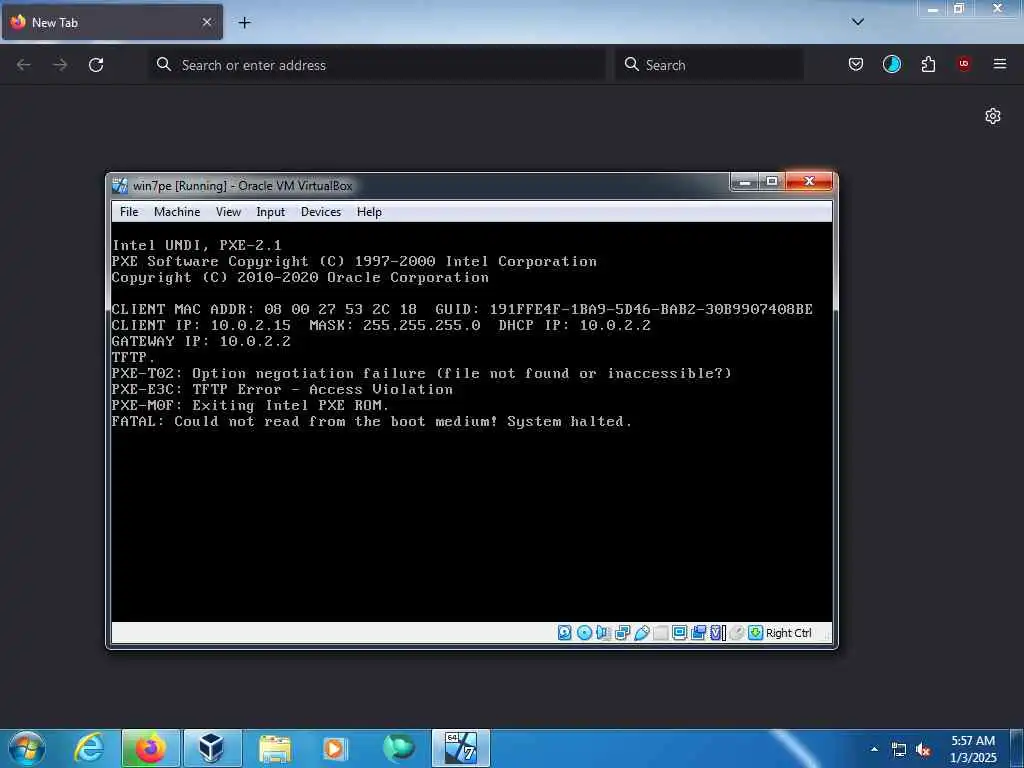Close the New Tab in Firefox
1024x768 pixels.
(206, 22)
